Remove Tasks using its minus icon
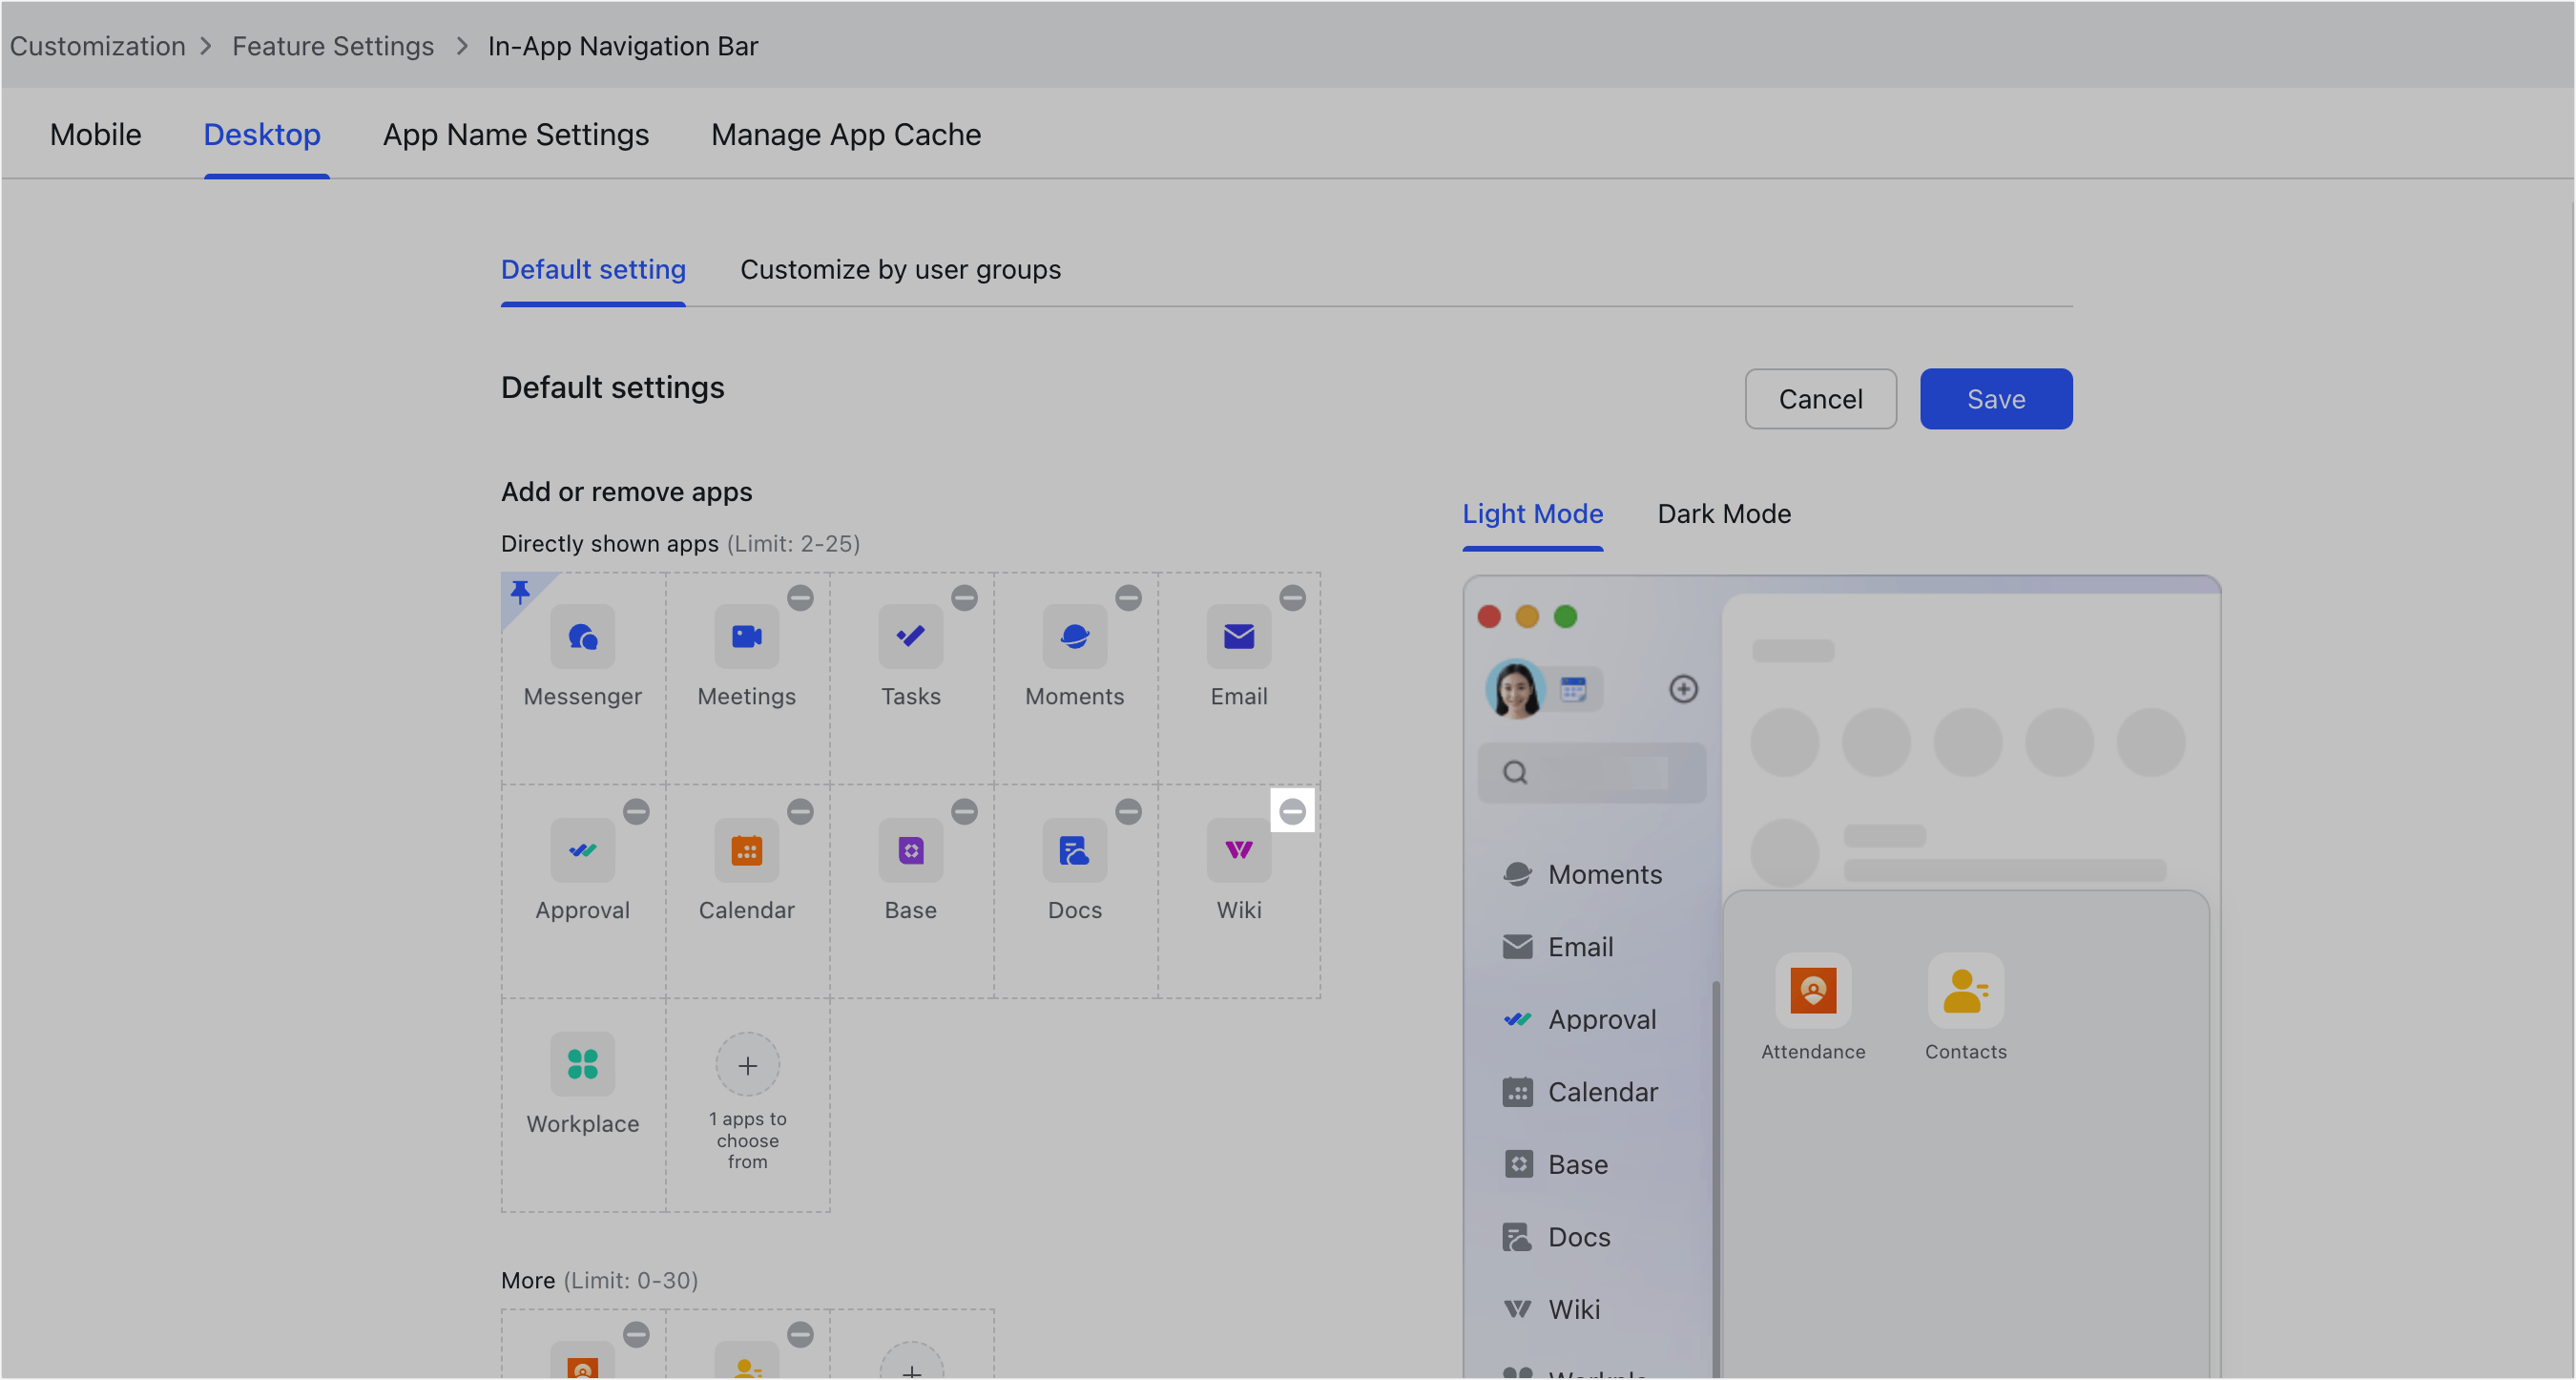This screenshot has height=1380, width=2576. 964,598
